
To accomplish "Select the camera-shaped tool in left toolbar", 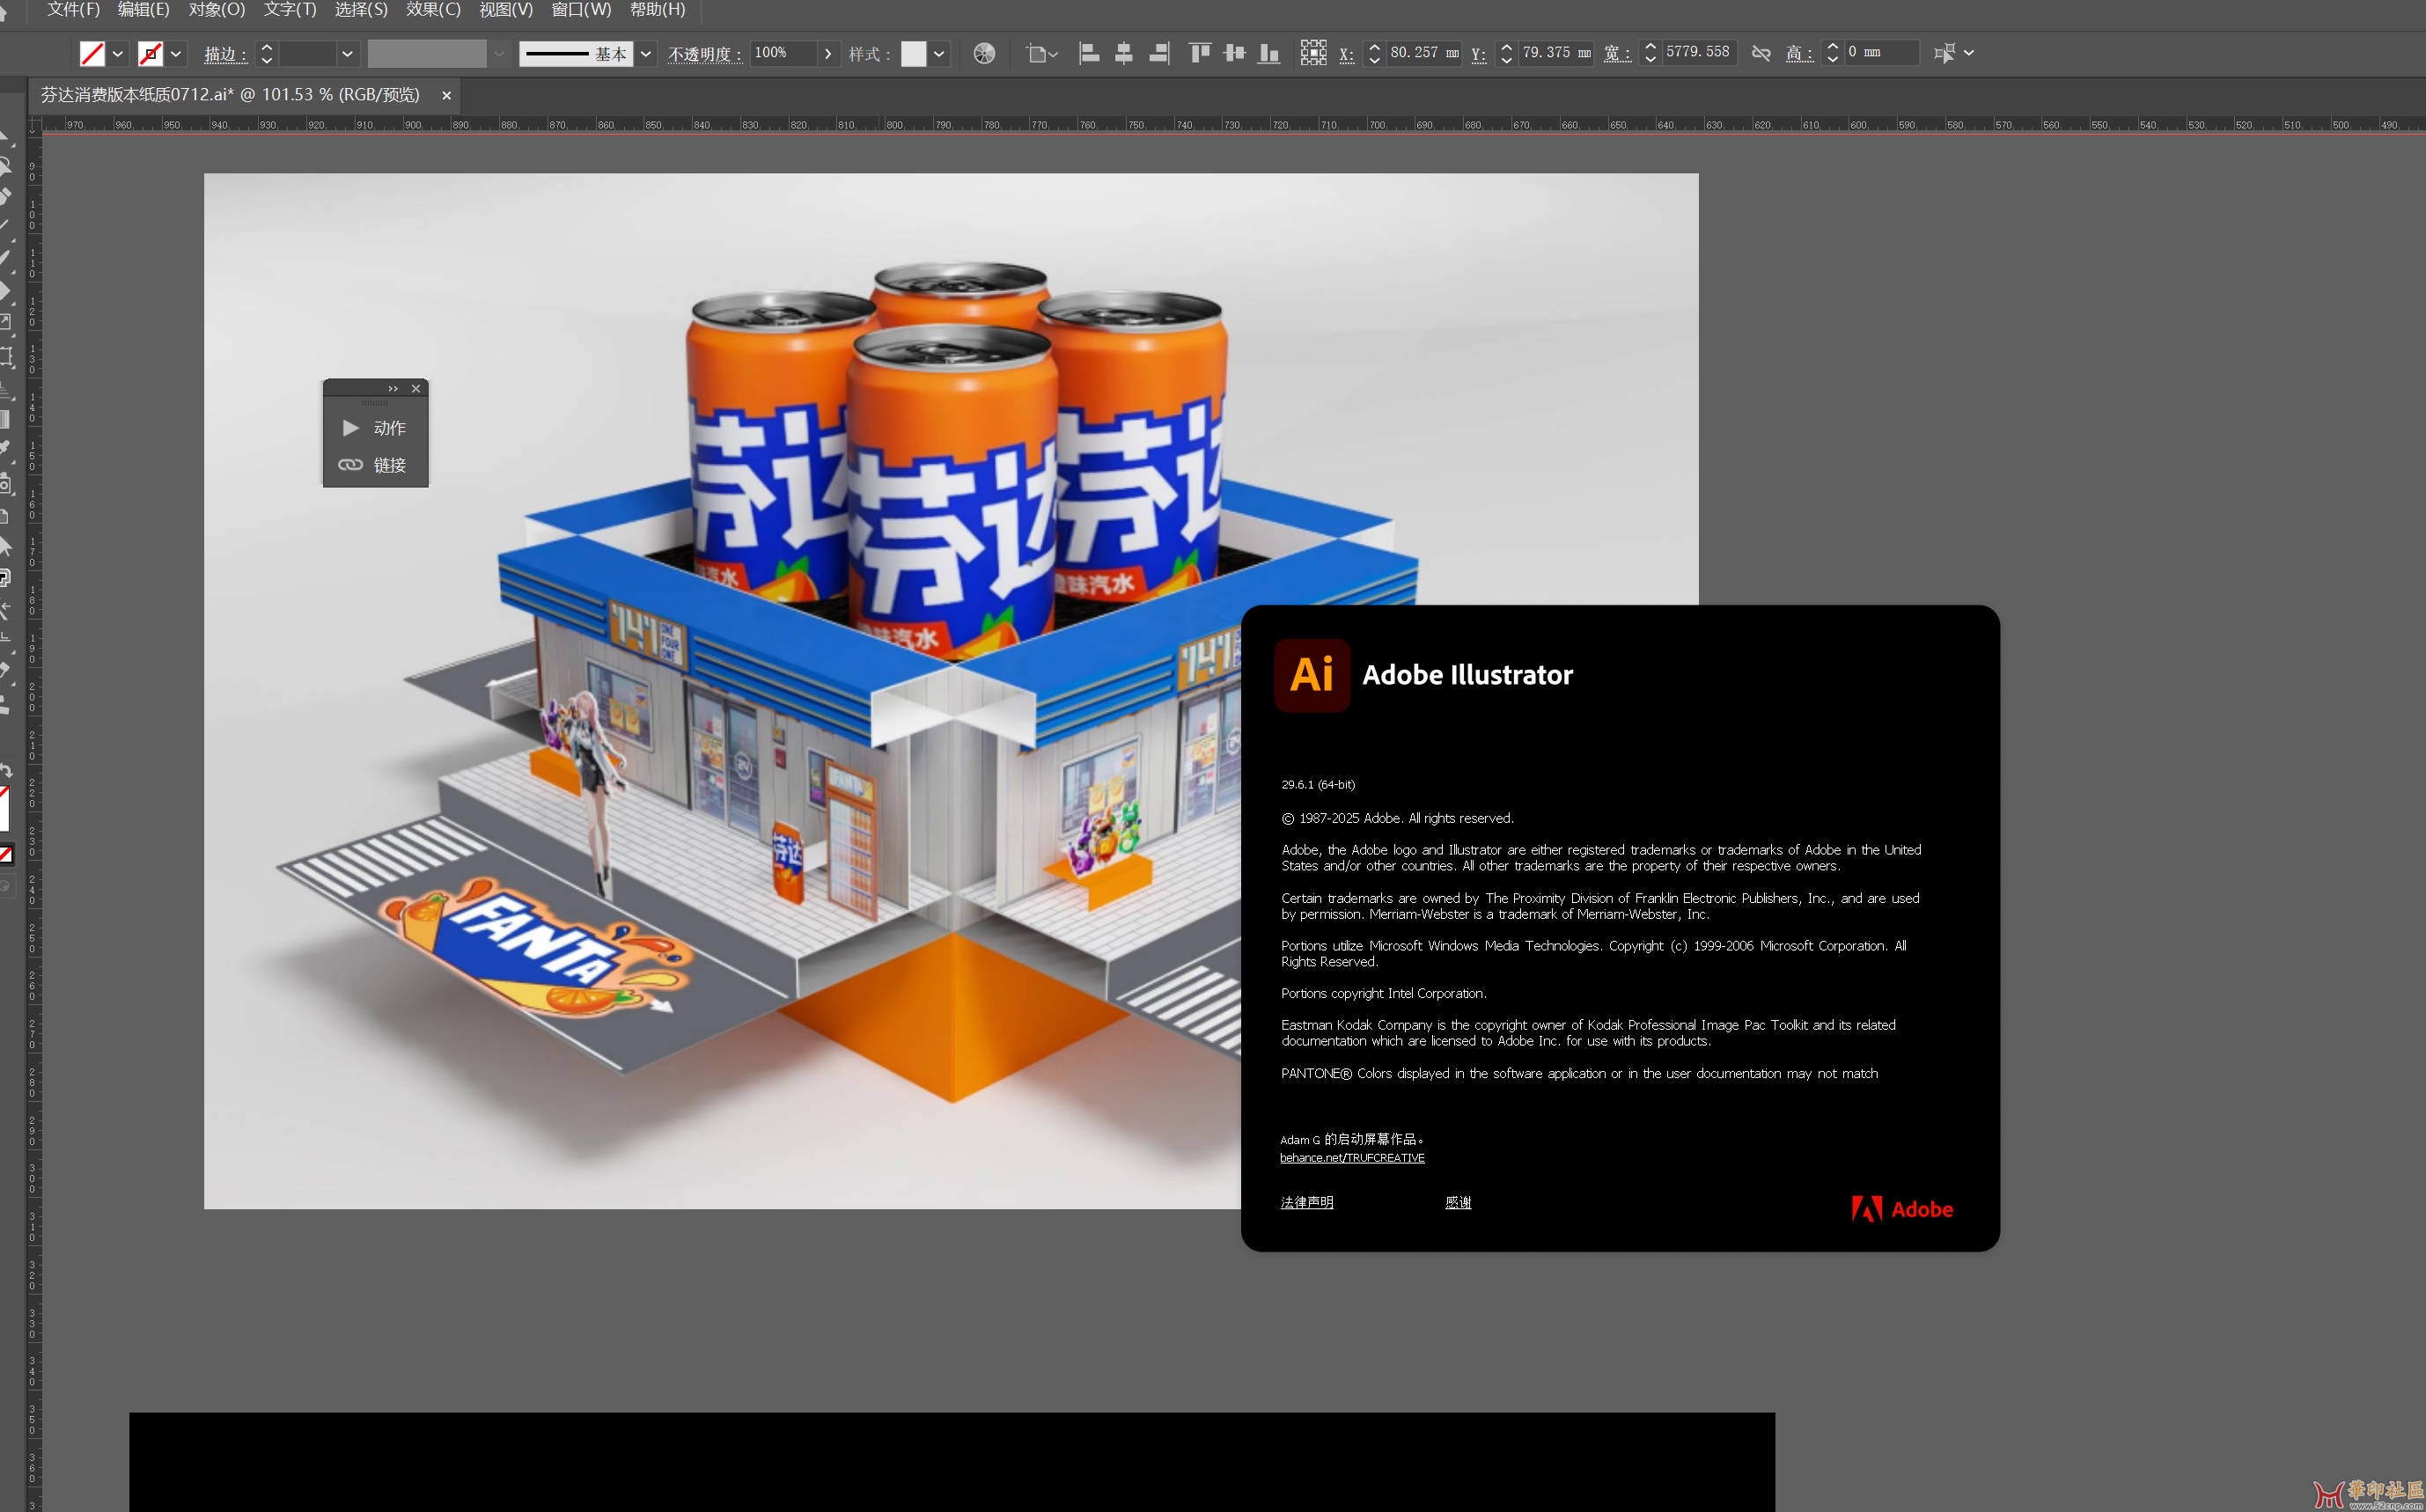I will (x=6, y=484).
